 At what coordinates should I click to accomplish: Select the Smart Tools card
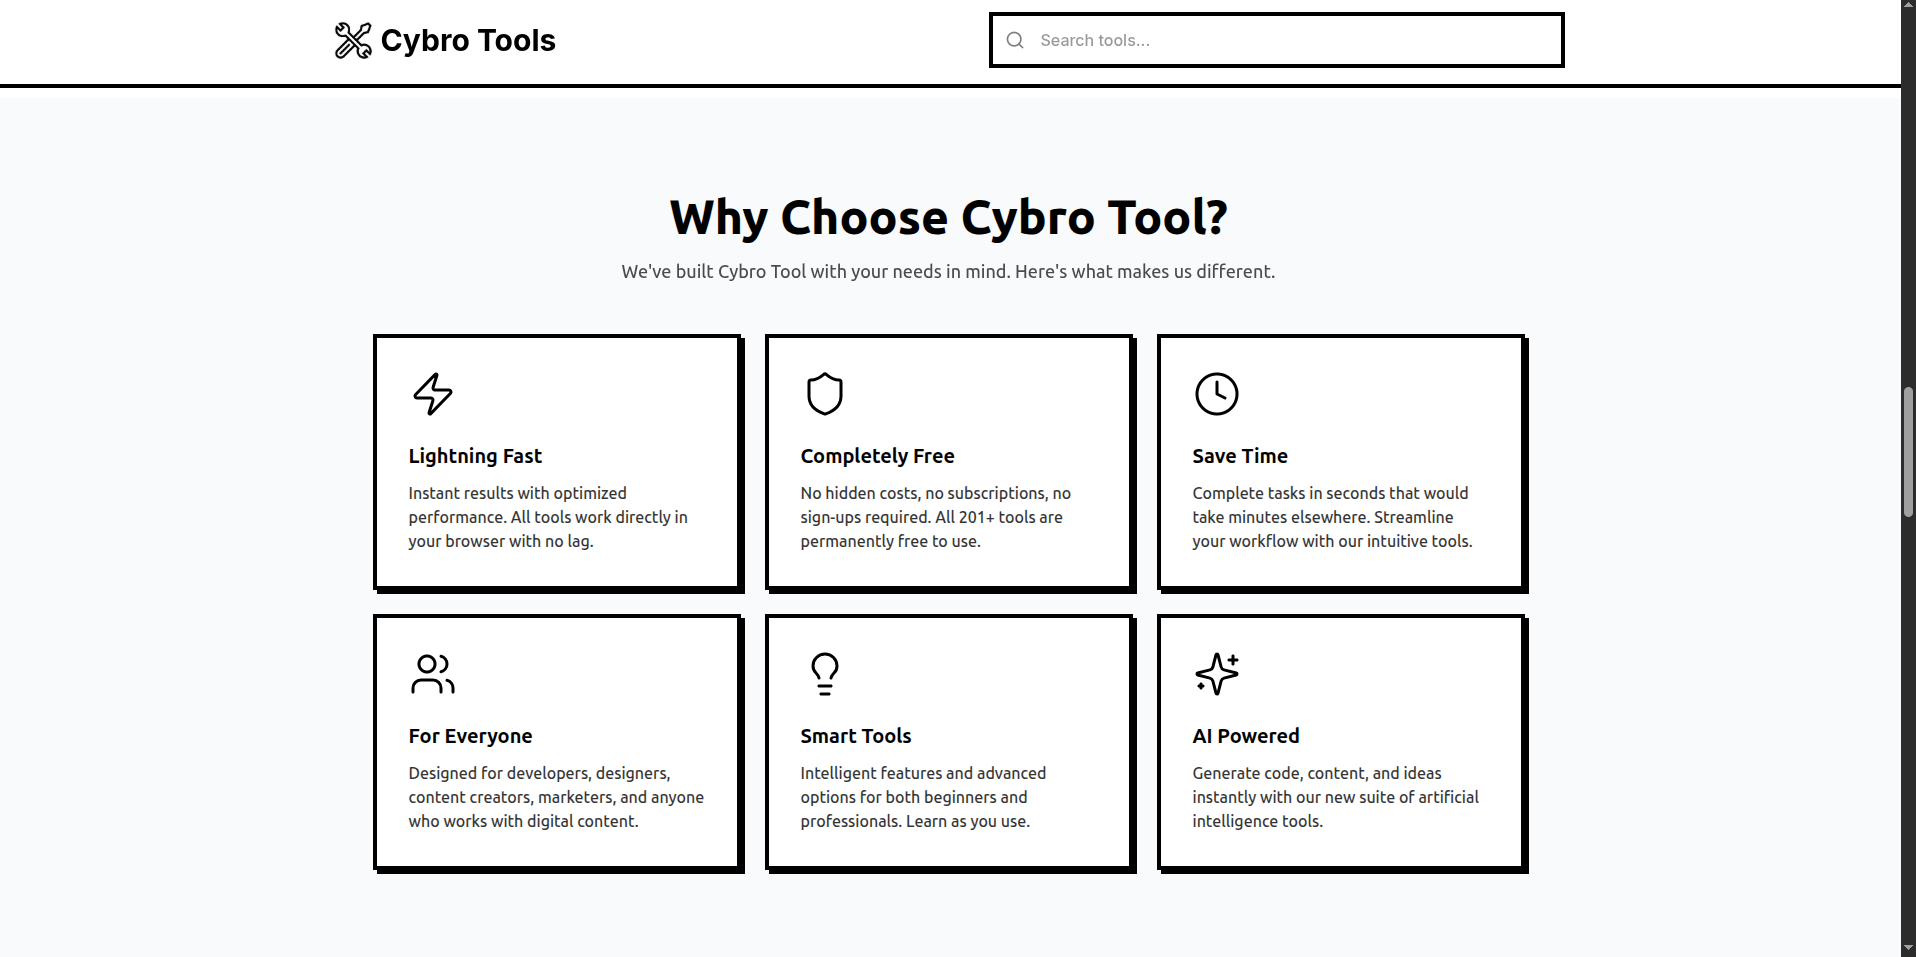pyautogui.click(x=948, y=742)
